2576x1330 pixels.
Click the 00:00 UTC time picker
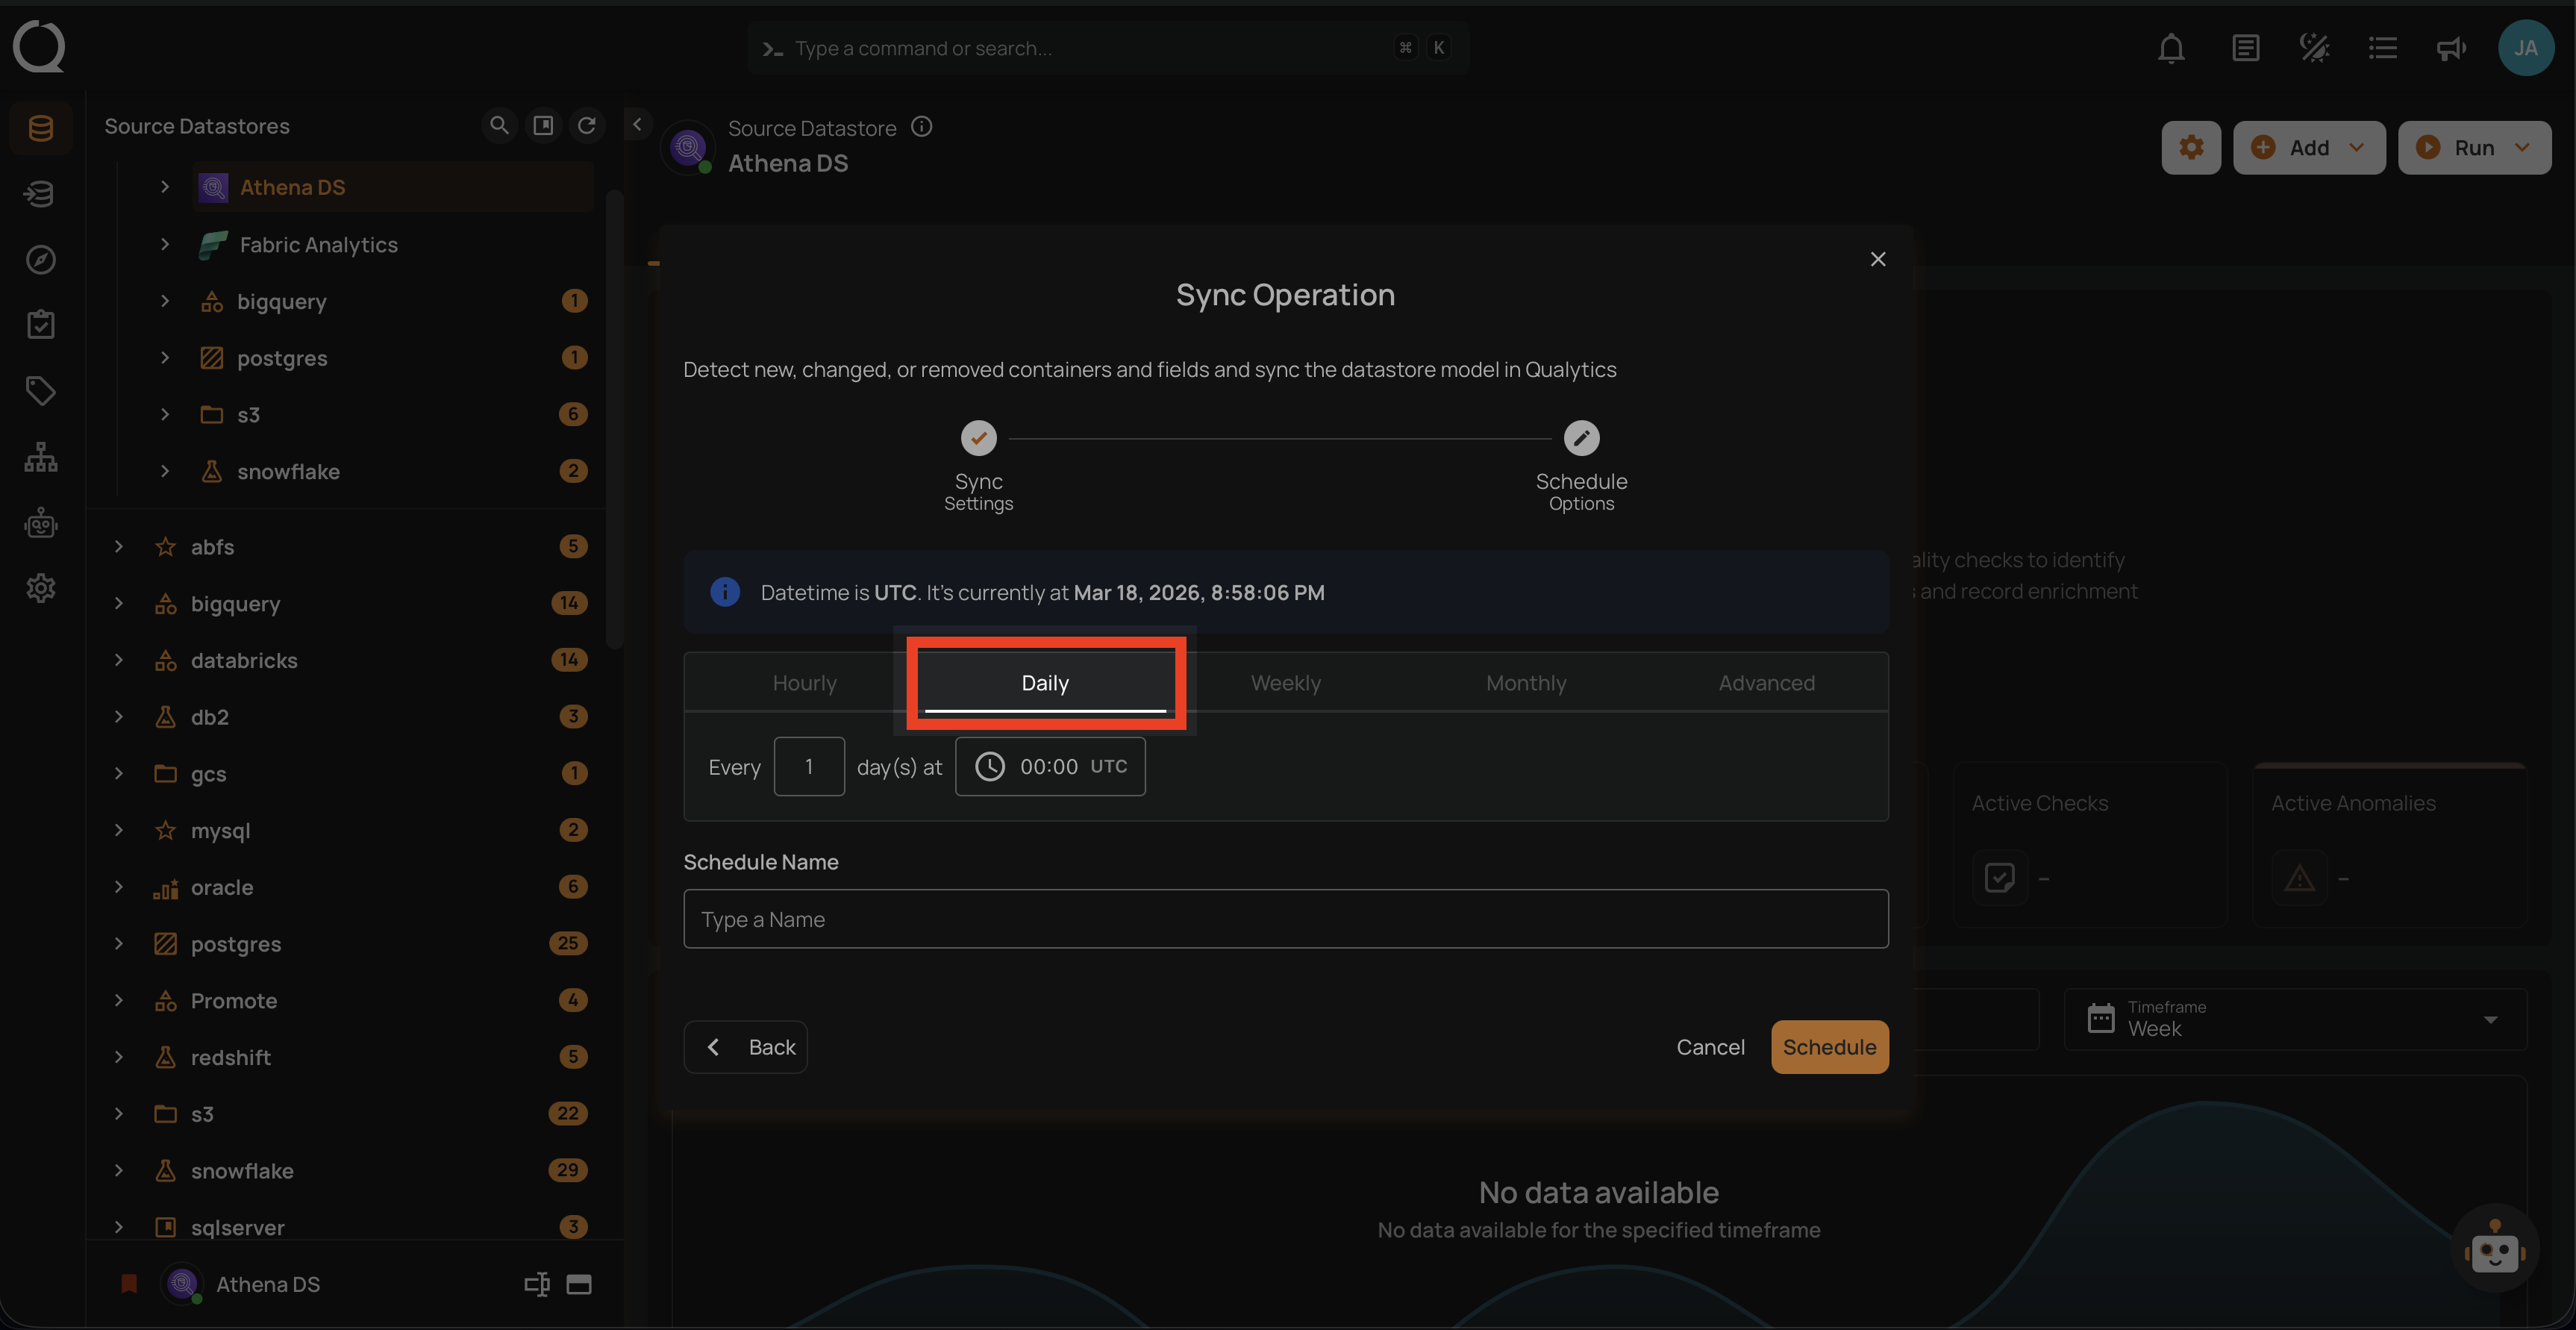pos(1050,767)
